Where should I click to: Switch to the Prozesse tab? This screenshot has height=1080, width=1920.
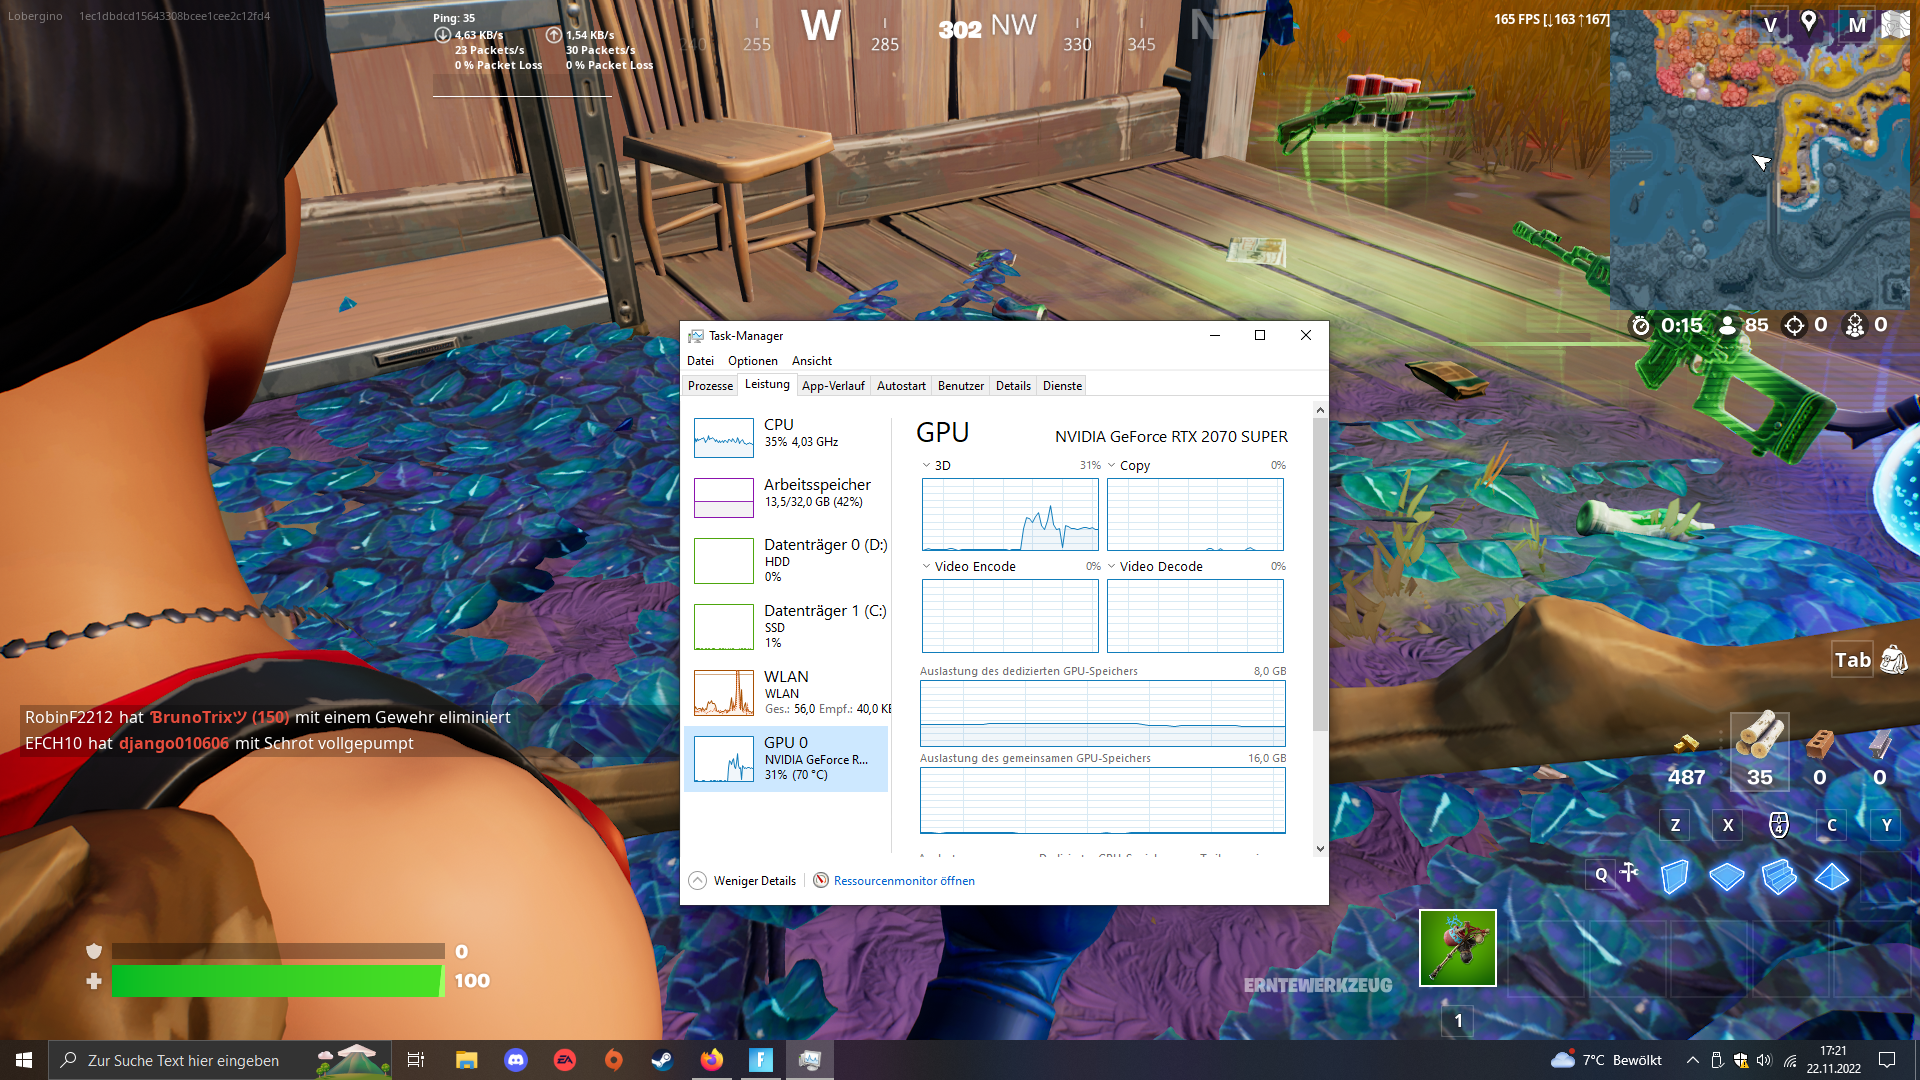710,386
